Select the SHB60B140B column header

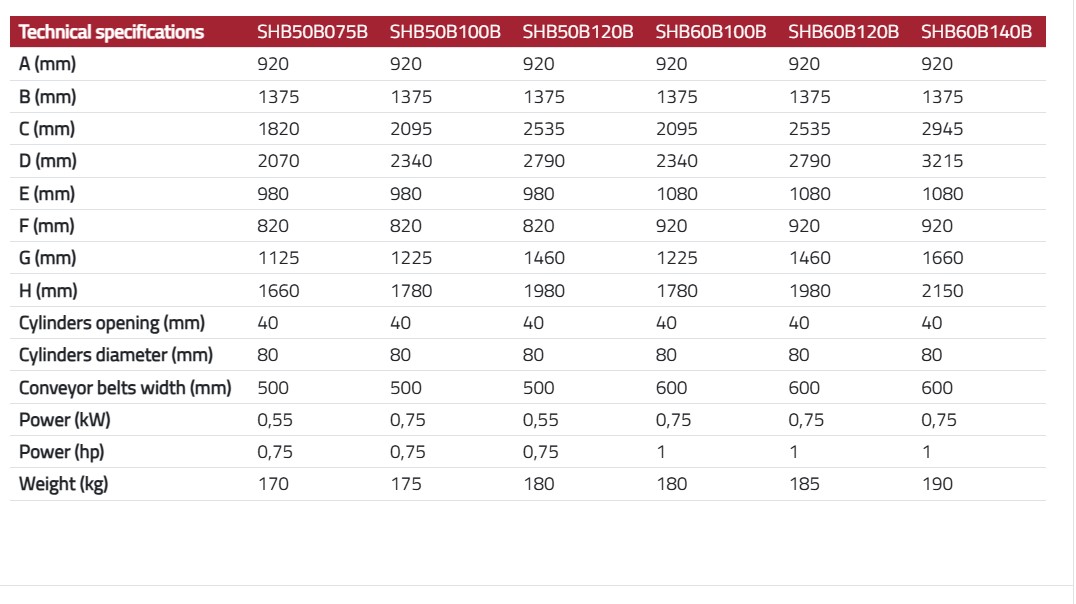[x=976, y=32]
